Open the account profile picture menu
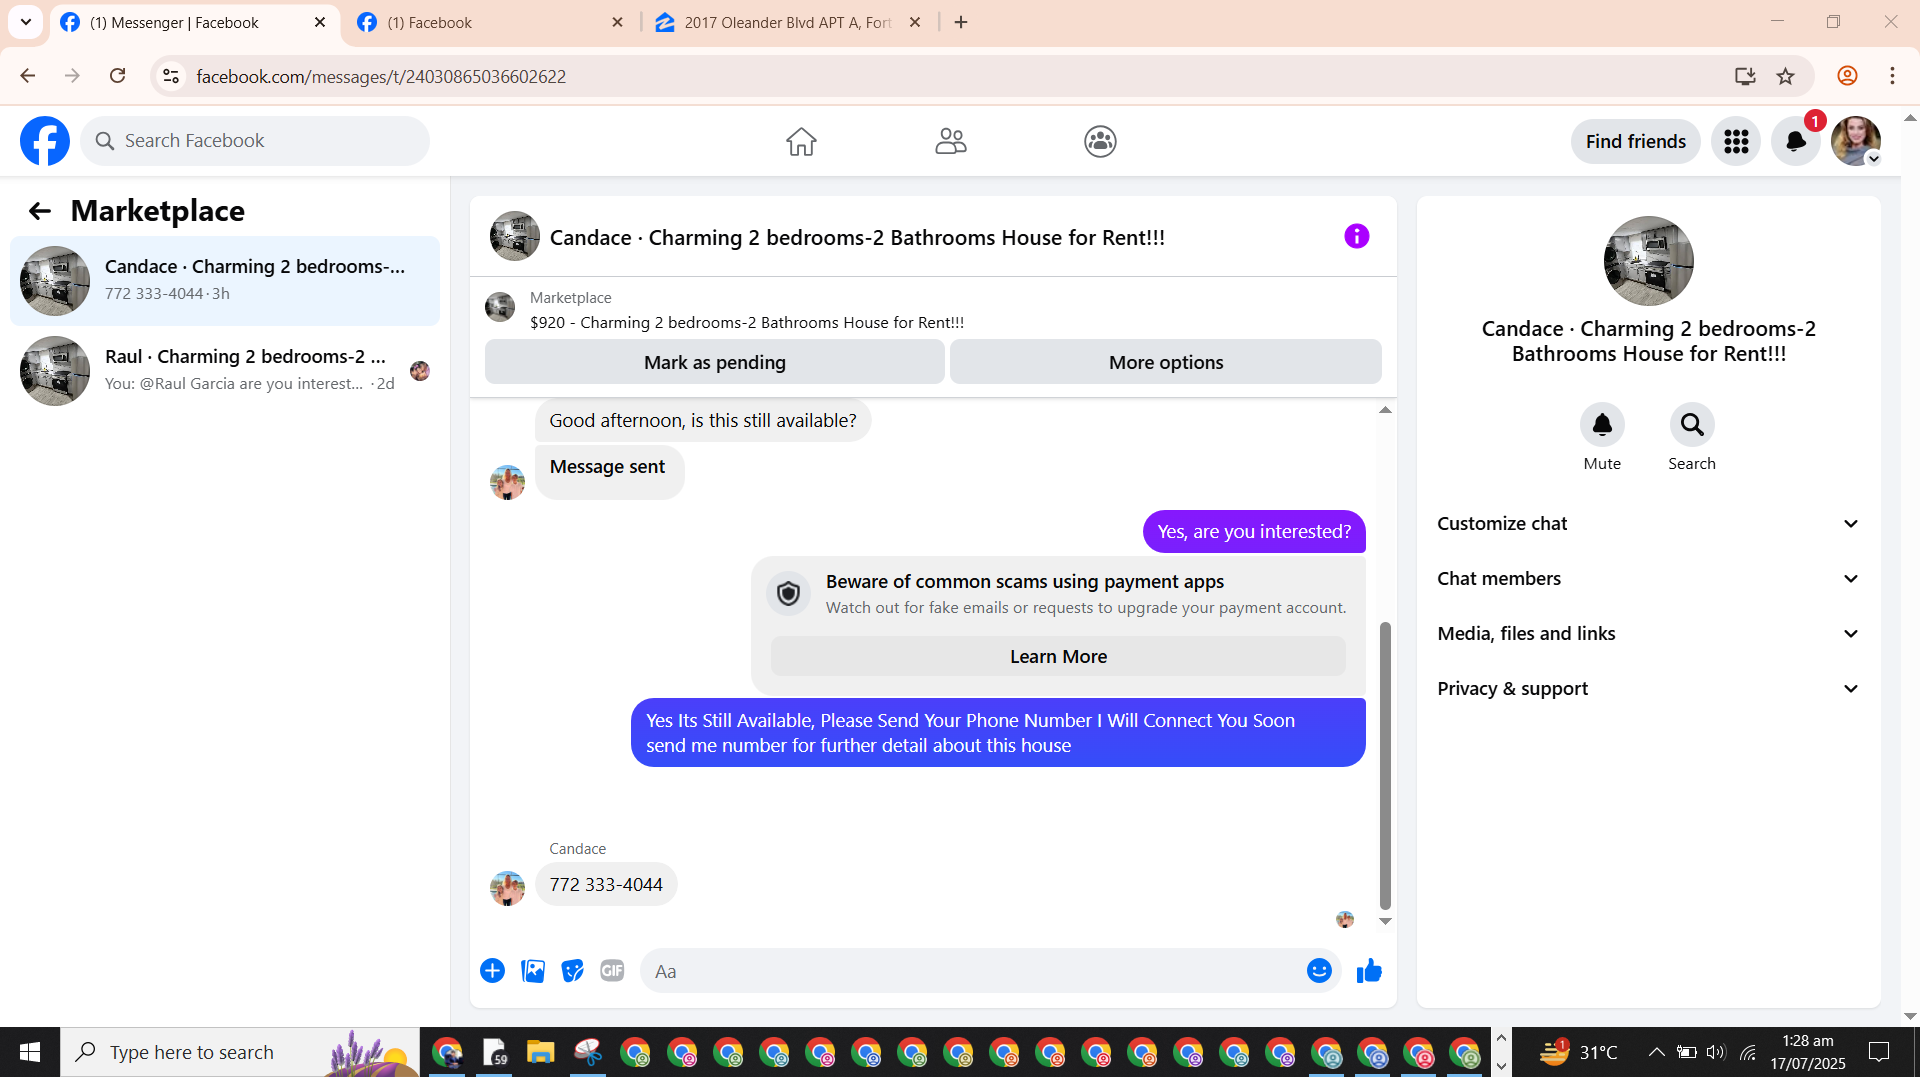This screenshot has width=1920, height=1077. (x=1856, y=141)
